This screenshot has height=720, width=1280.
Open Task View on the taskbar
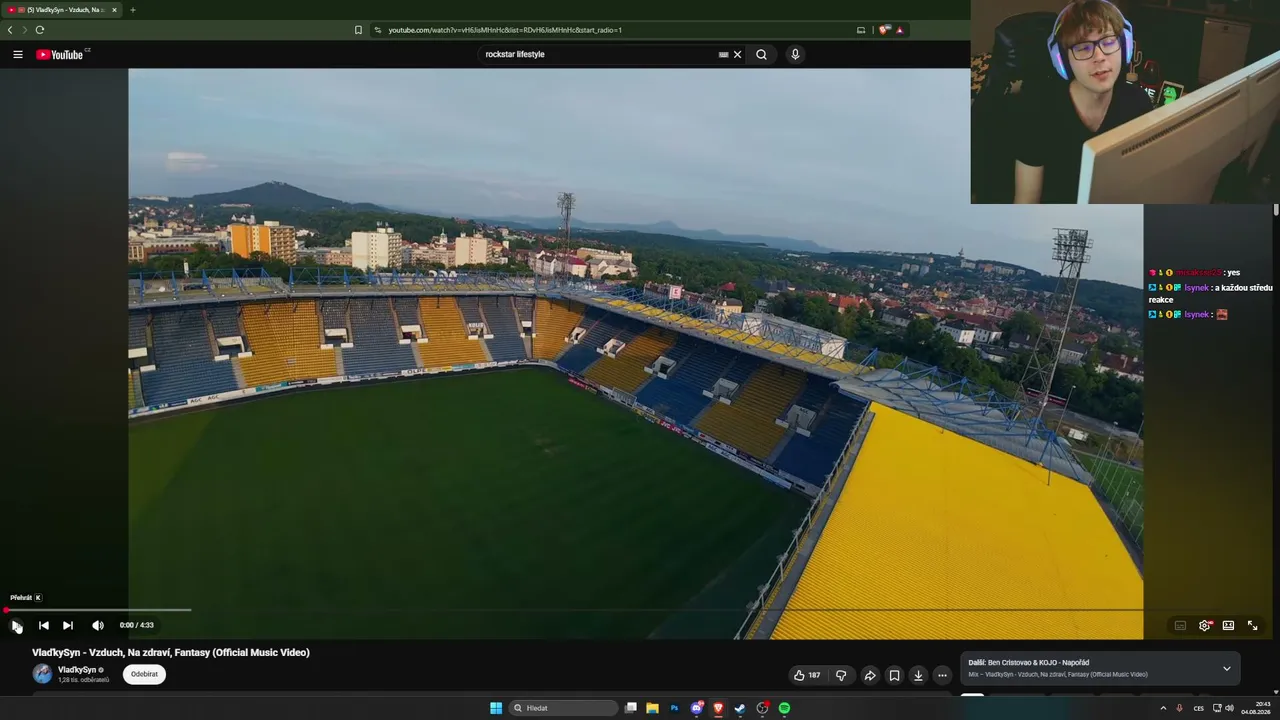[x=631, y=708]
